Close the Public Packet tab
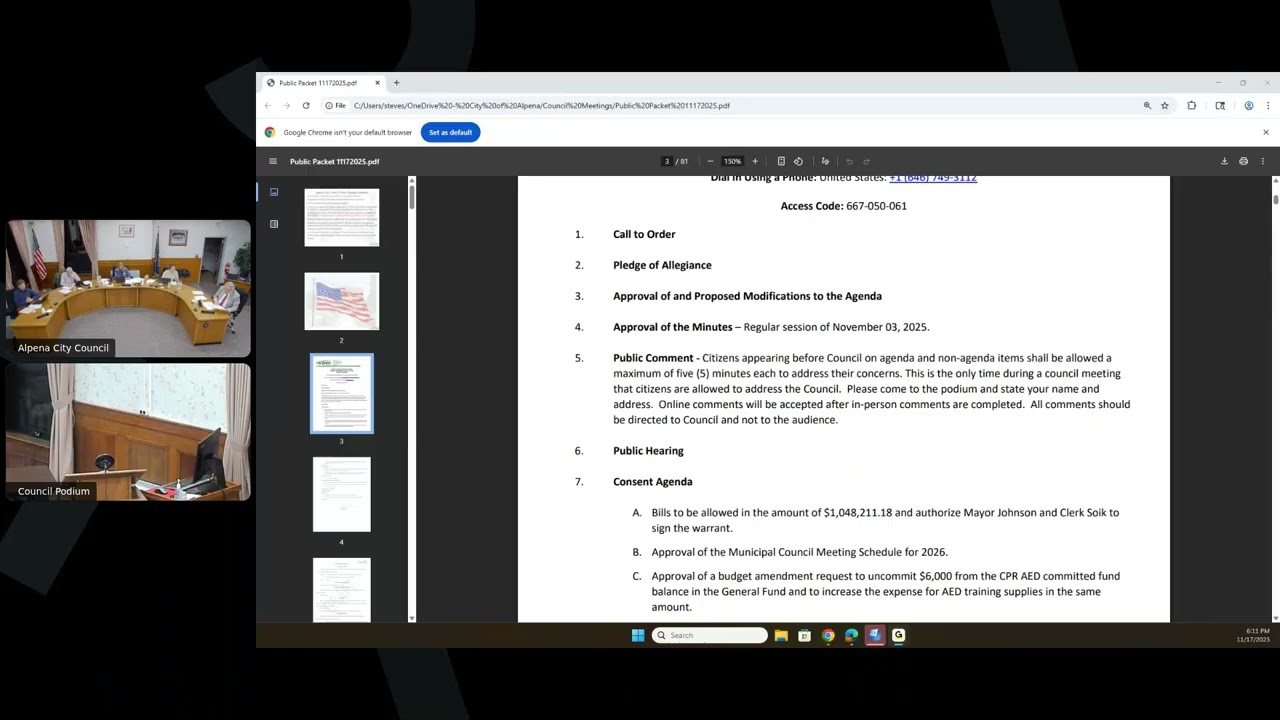This screenshot has height=720, width=1280. point(378,83)
